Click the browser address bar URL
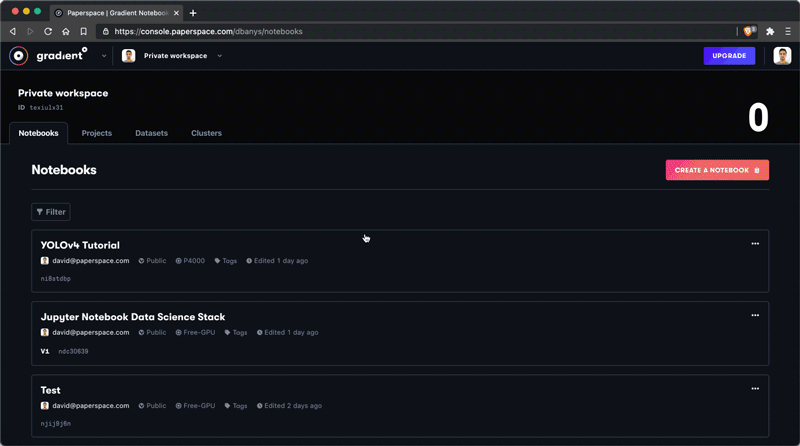This screenshot has height=446, width=800. [208, 32]
